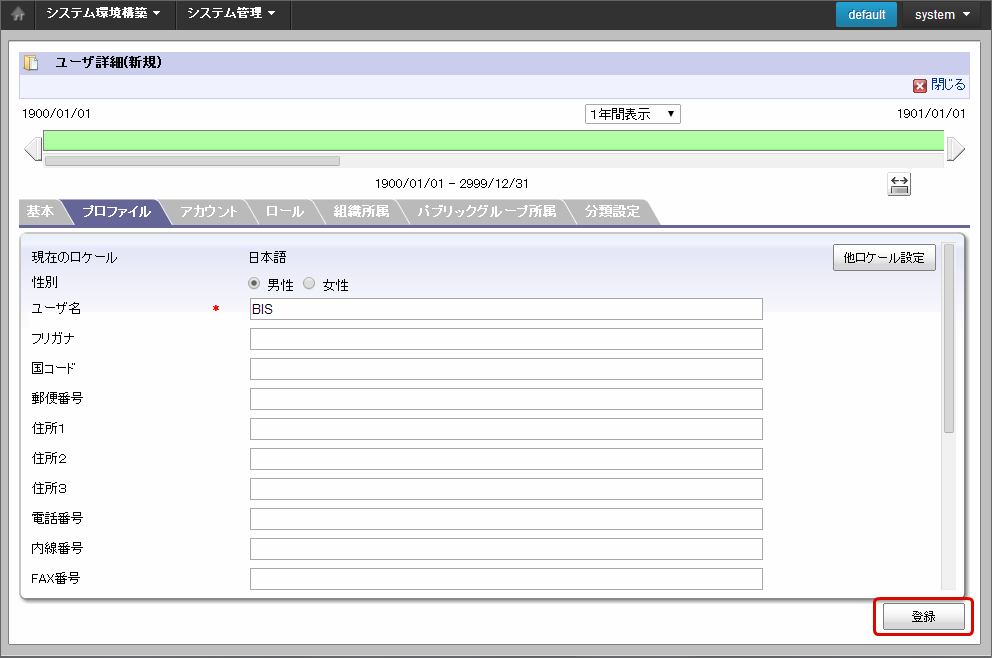Click the 登録 register button
Screen dimensions: 992x658
click(924, 616)
